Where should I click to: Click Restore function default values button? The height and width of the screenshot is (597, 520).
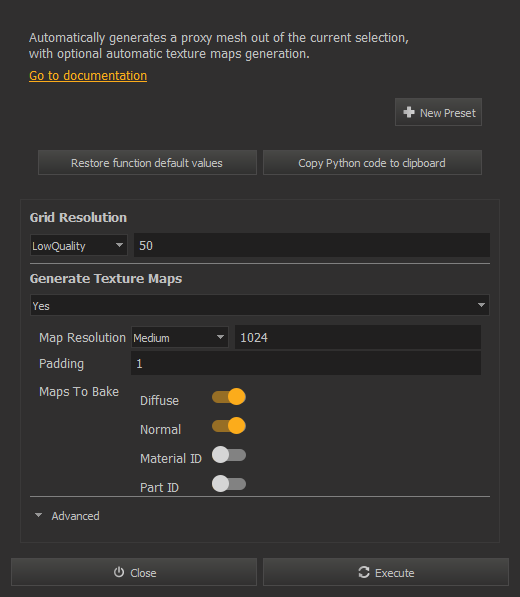click(147, 163)
